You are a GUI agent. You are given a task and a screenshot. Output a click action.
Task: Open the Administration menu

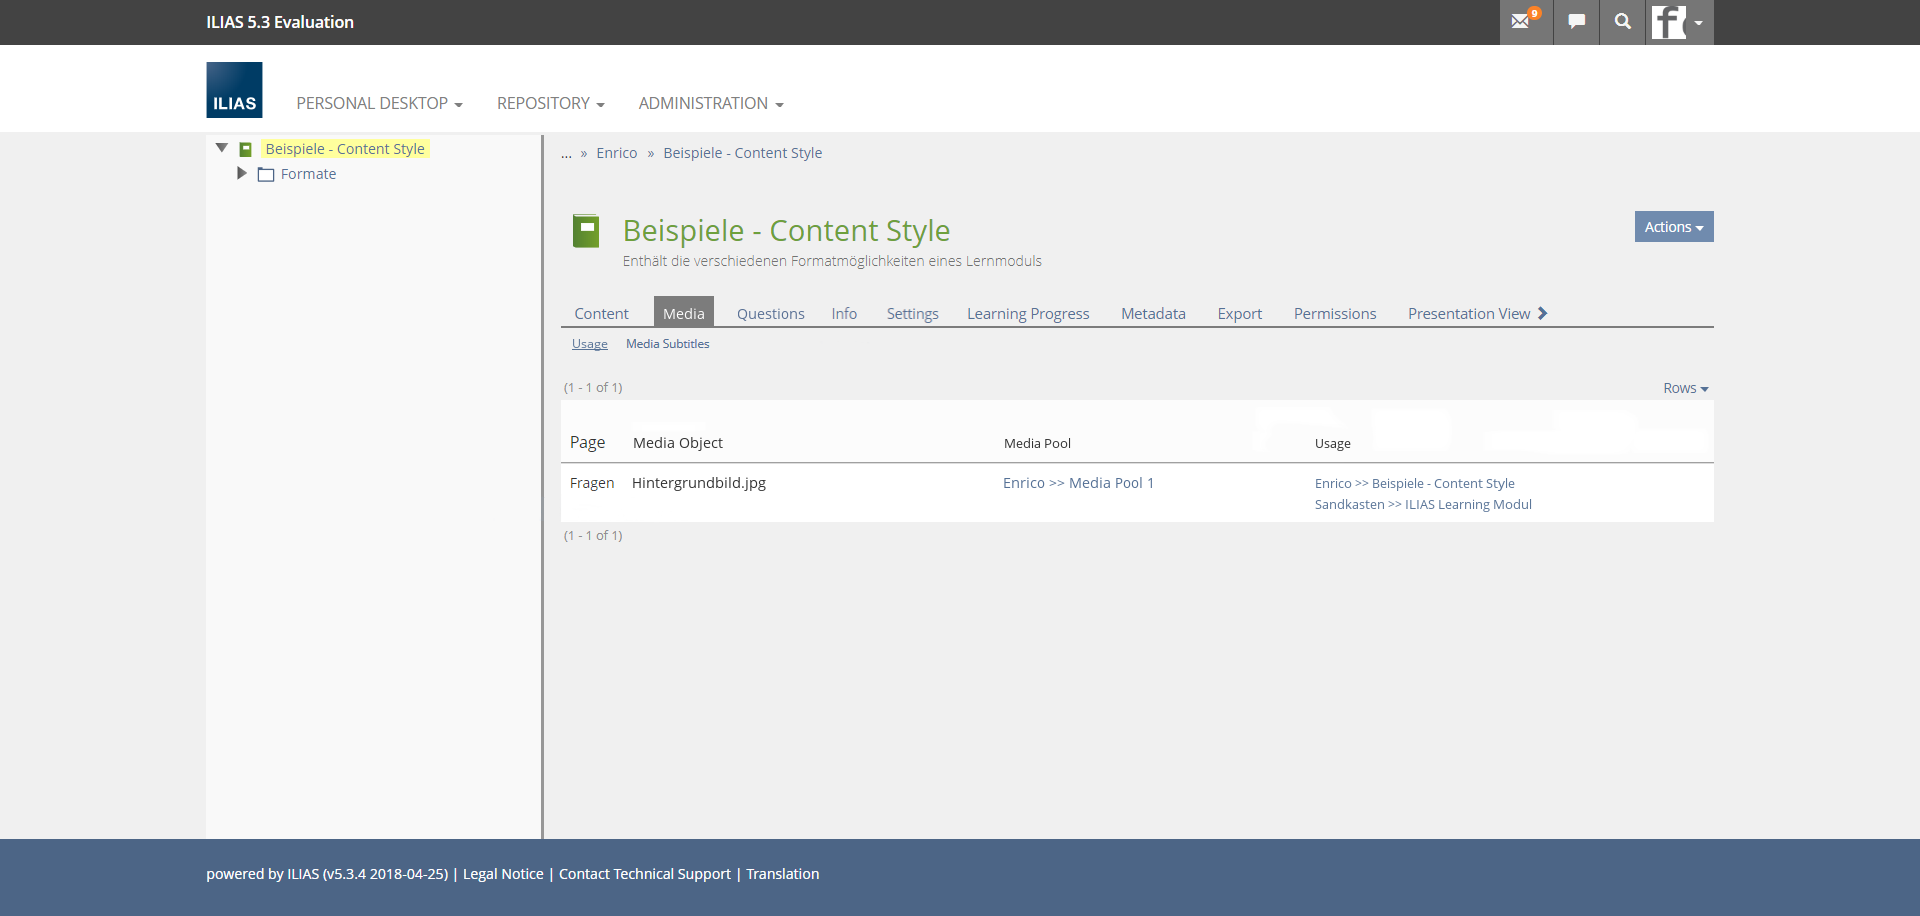click(x=710, y=104)
